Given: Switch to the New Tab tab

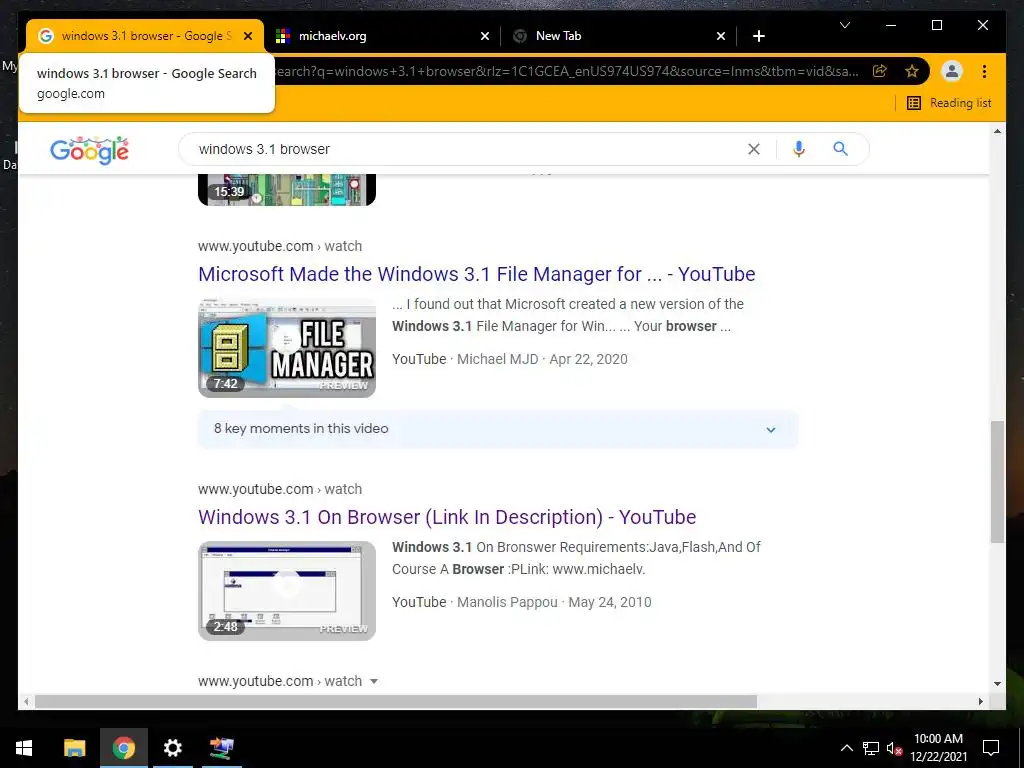Looking at the screenshot, I should click(x=618, y=36).
